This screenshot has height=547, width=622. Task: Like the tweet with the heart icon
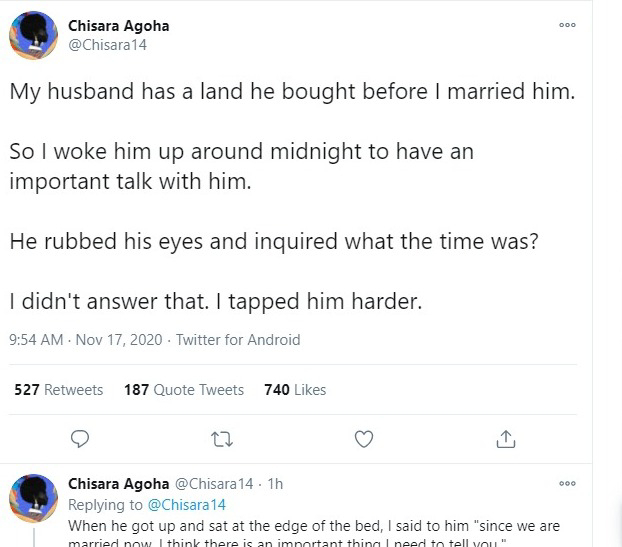pyautogui.click(x=364, y=439)
